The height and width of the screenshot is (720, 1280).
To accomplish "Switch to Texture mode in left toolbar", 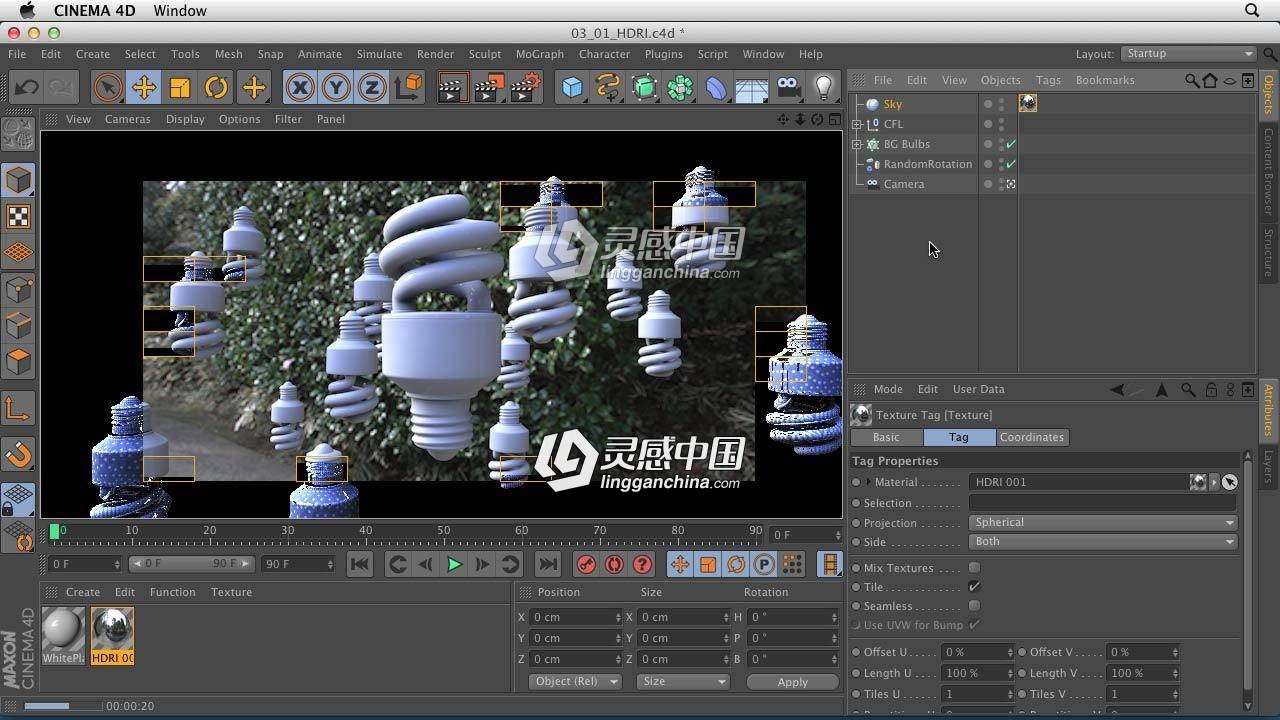I will (x=18, y=216).
